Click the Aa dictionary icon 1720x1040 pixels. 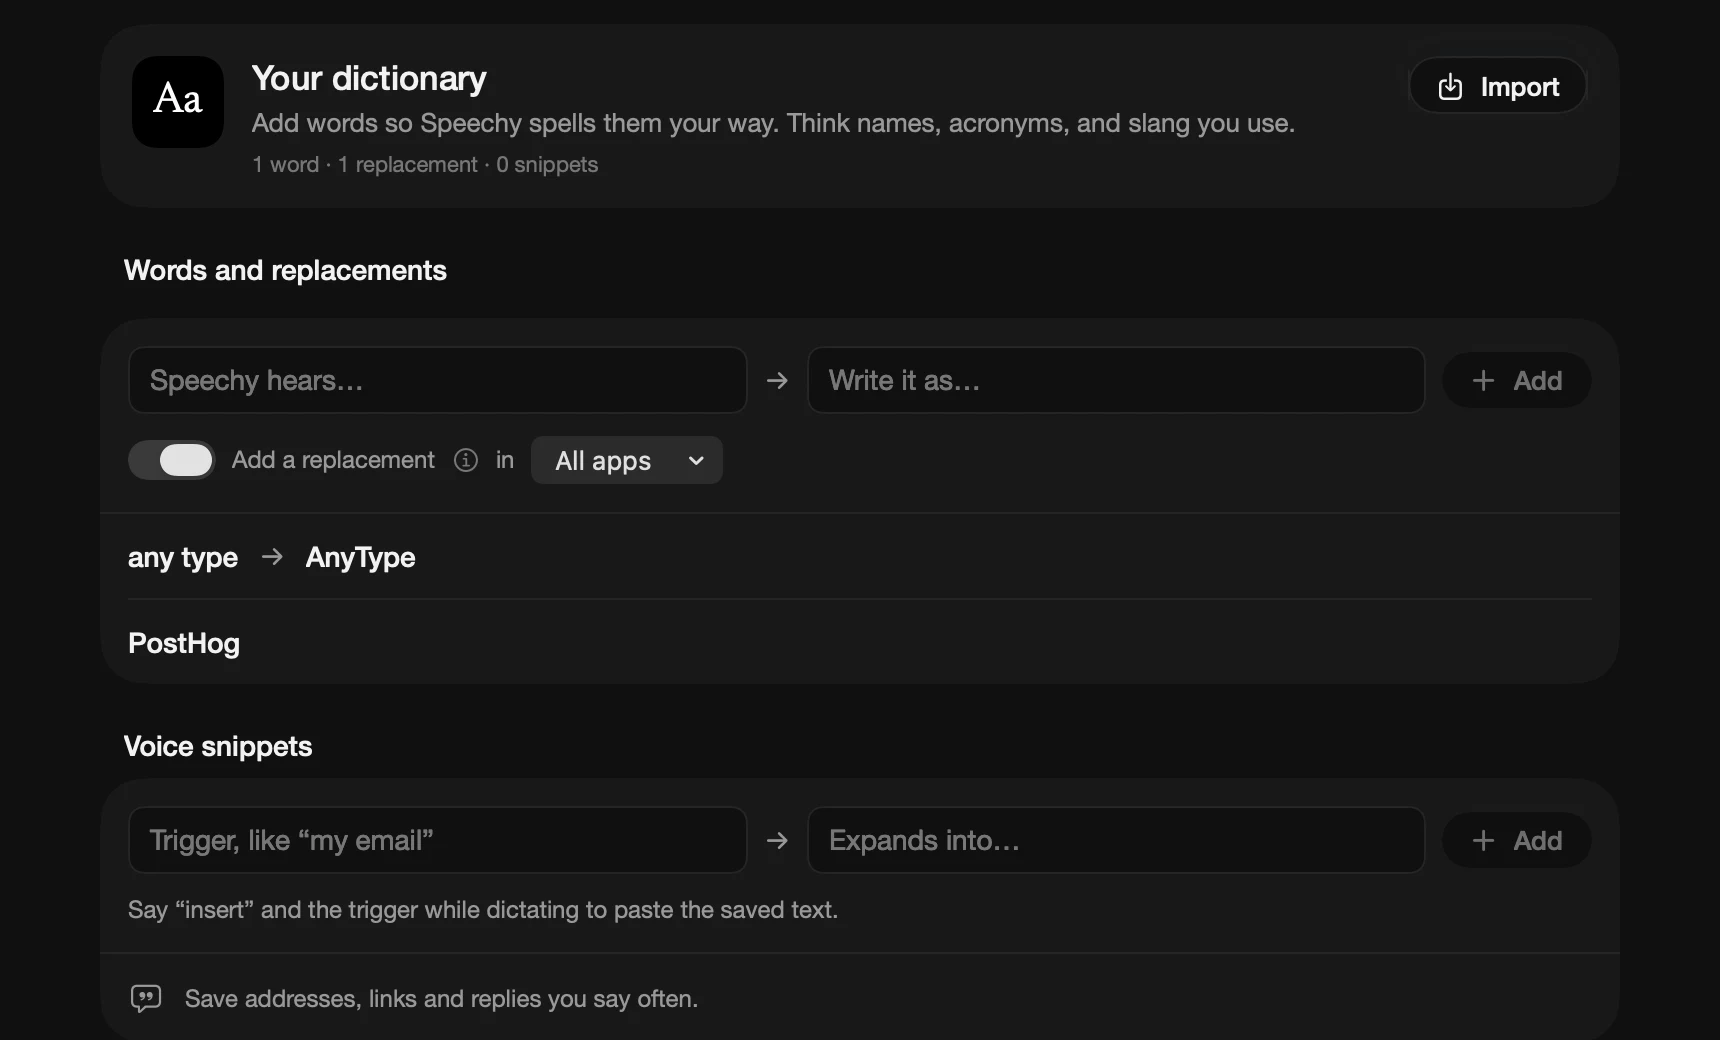[x=178, y=101]
